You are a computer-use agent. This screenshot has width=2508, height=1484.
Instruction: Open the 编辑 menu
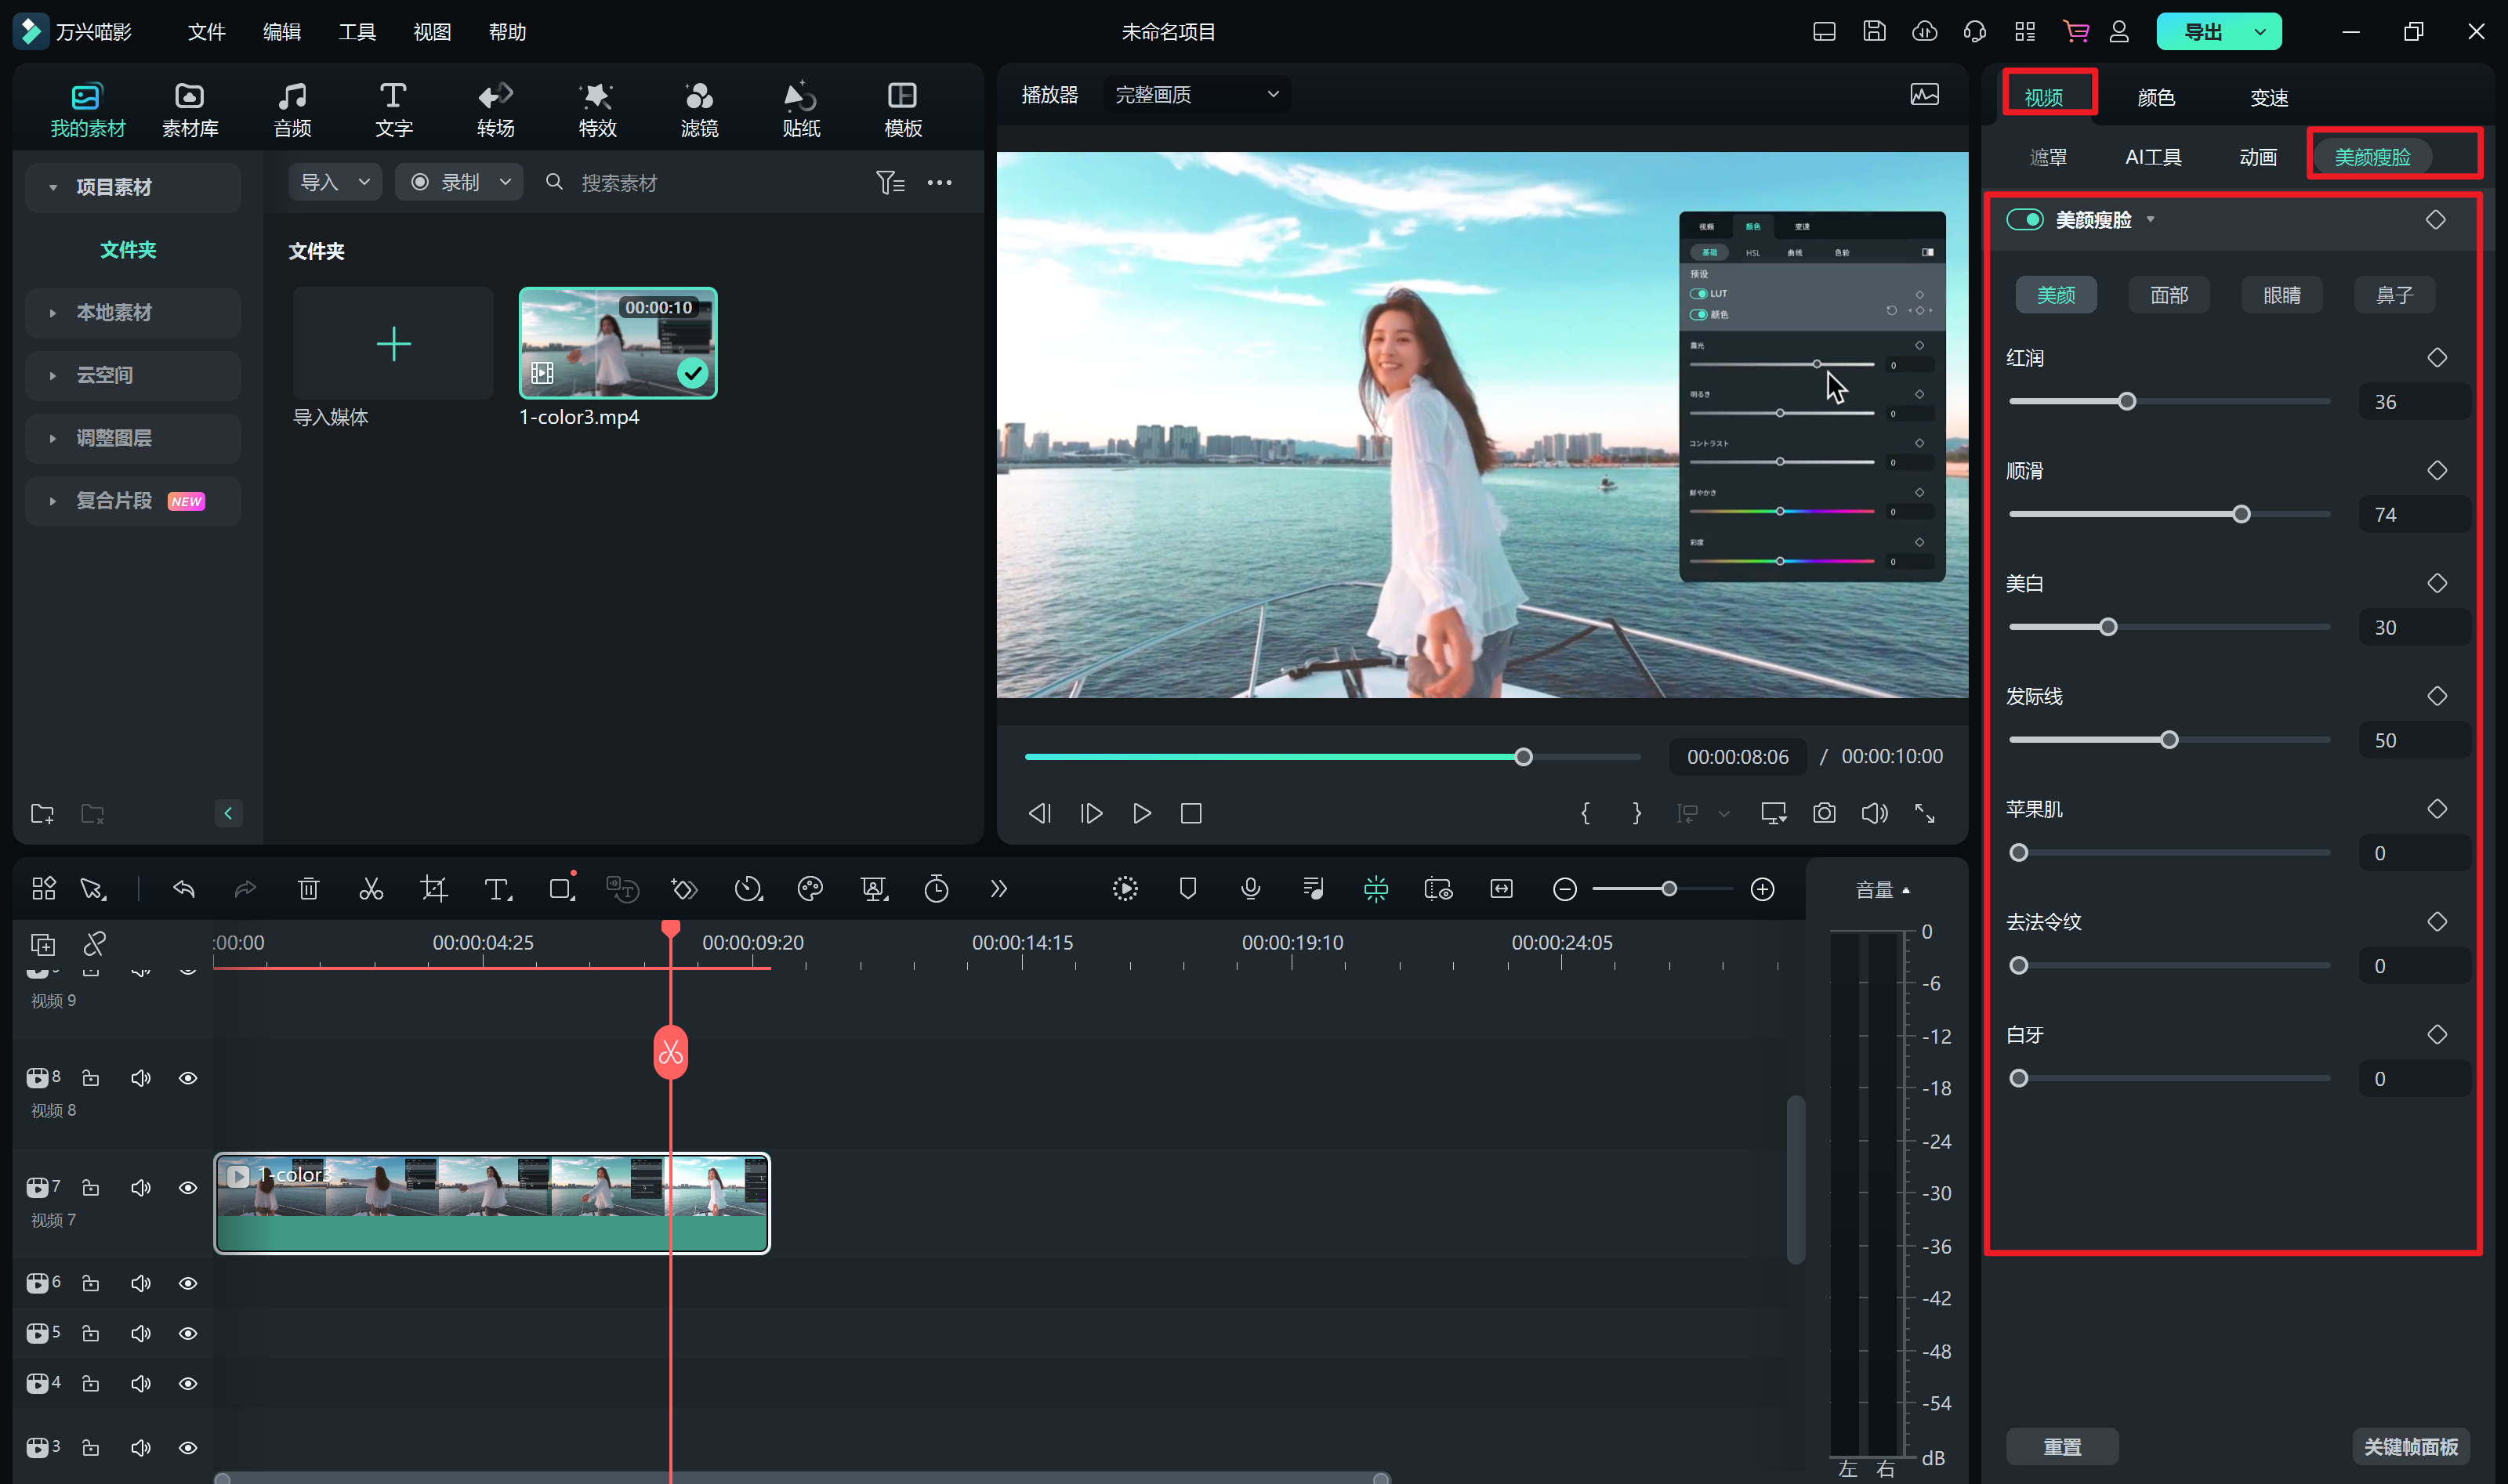pos(282,32)
